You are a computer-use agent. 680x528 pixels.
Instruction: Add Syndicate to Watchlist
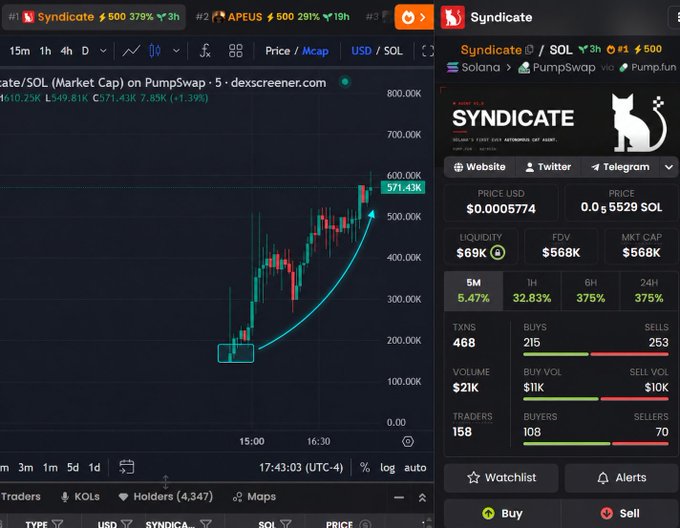[x=501, y=478]
